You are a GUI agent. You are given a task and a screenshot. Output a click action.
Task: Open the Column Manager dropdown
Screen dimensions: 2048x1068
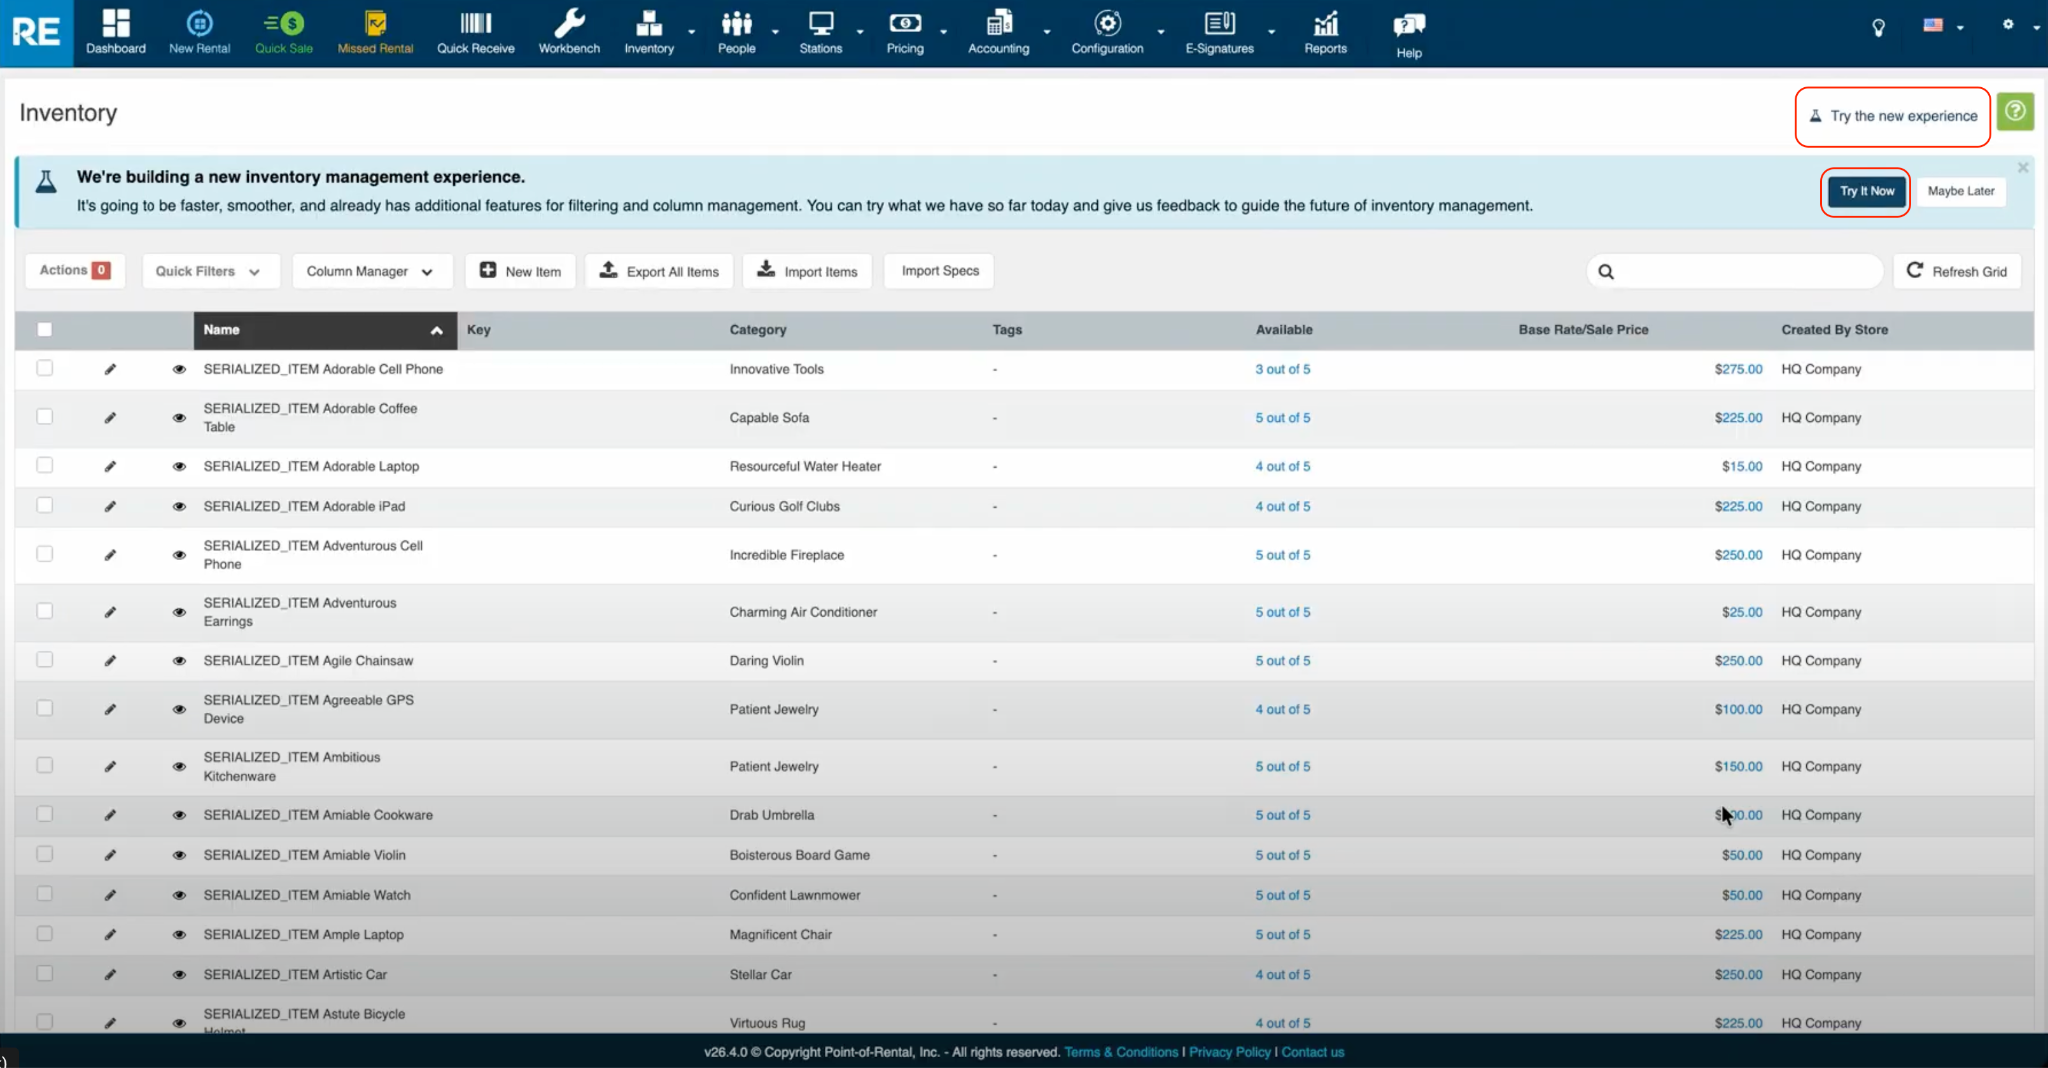[370, 271]
